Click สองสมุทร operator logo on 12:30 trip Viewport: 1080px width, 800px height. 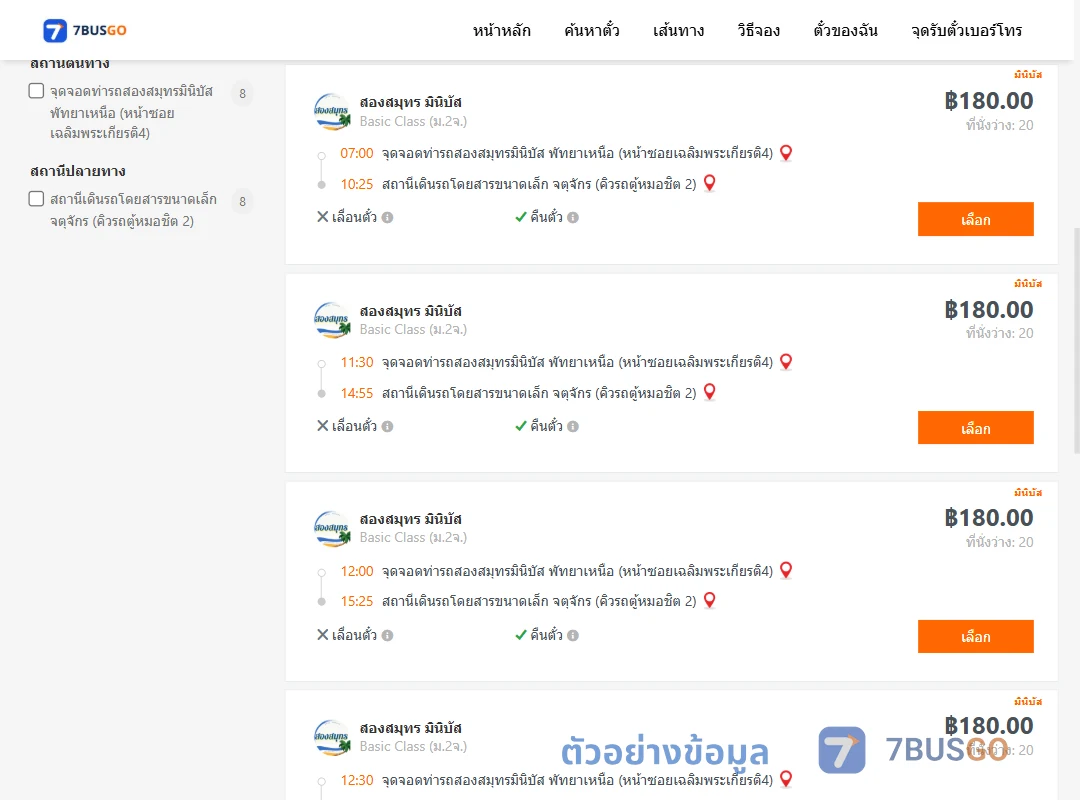tap(333, 737)
